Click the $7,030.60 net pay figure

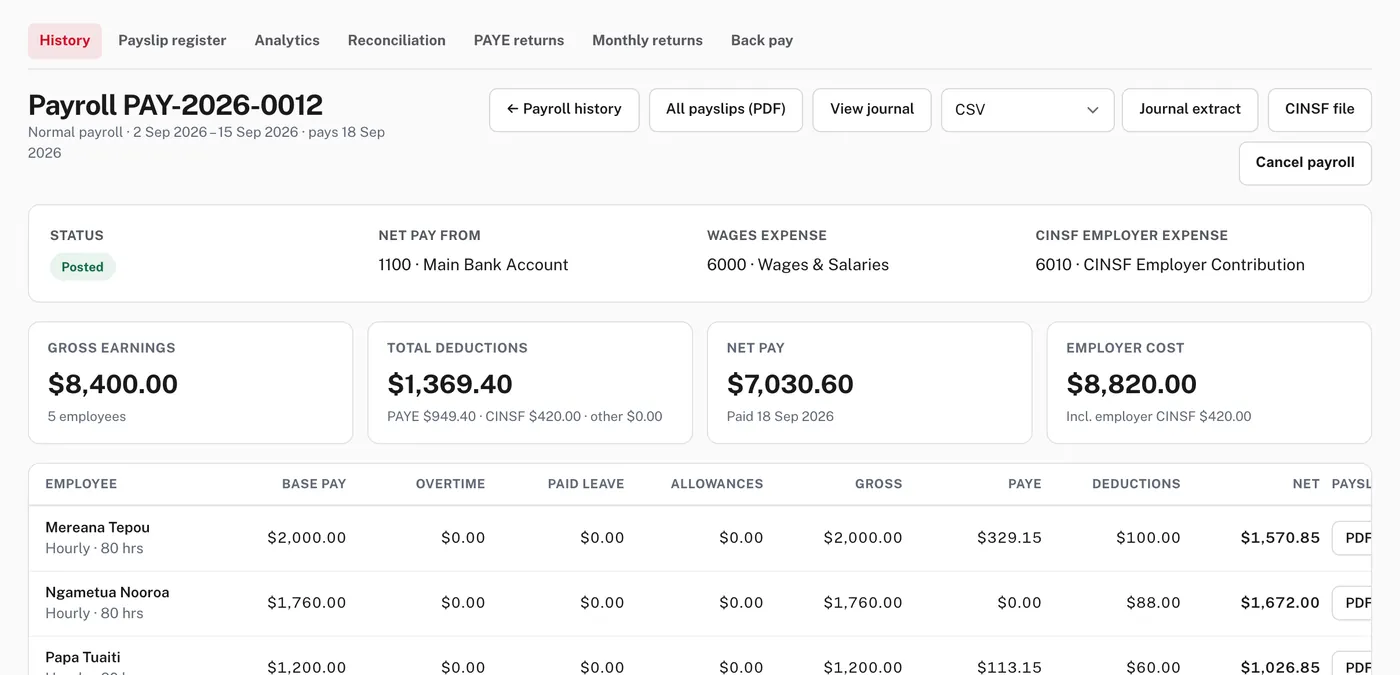pos(790,384)
